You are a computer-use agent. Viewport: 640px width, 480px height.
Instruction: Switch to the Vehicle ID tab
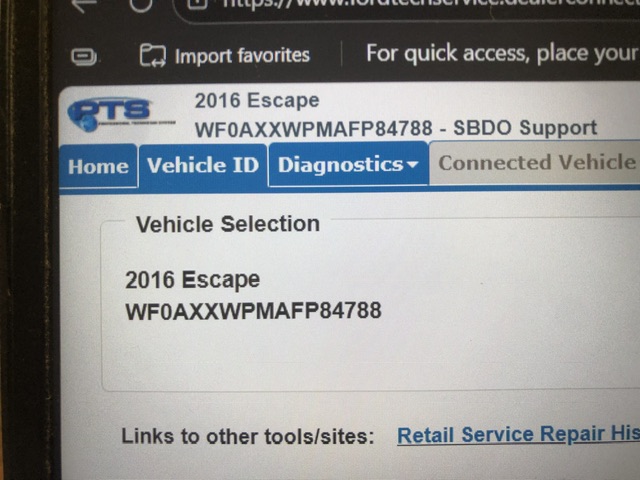coord(203,165)
